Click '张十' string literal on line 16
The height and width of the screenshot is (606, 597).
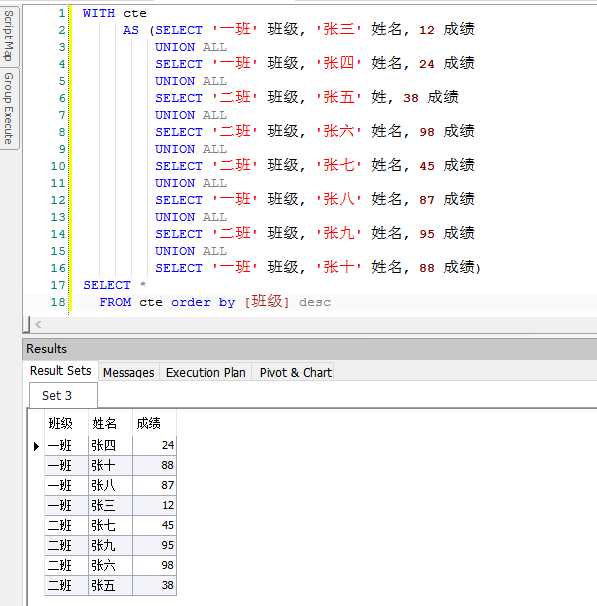coord(338,267)
